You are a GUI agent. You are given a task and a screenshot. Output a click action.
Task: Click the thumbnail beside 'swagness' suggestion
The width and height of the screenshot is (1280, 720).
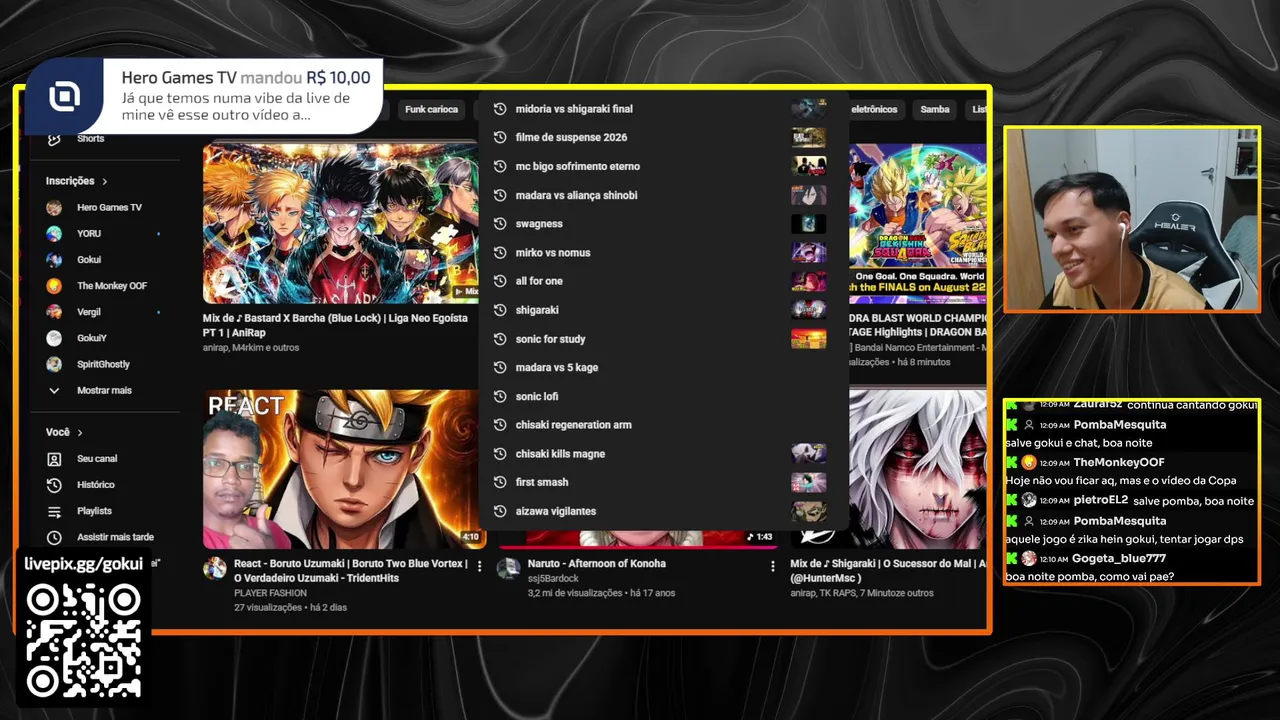point(809,224)
